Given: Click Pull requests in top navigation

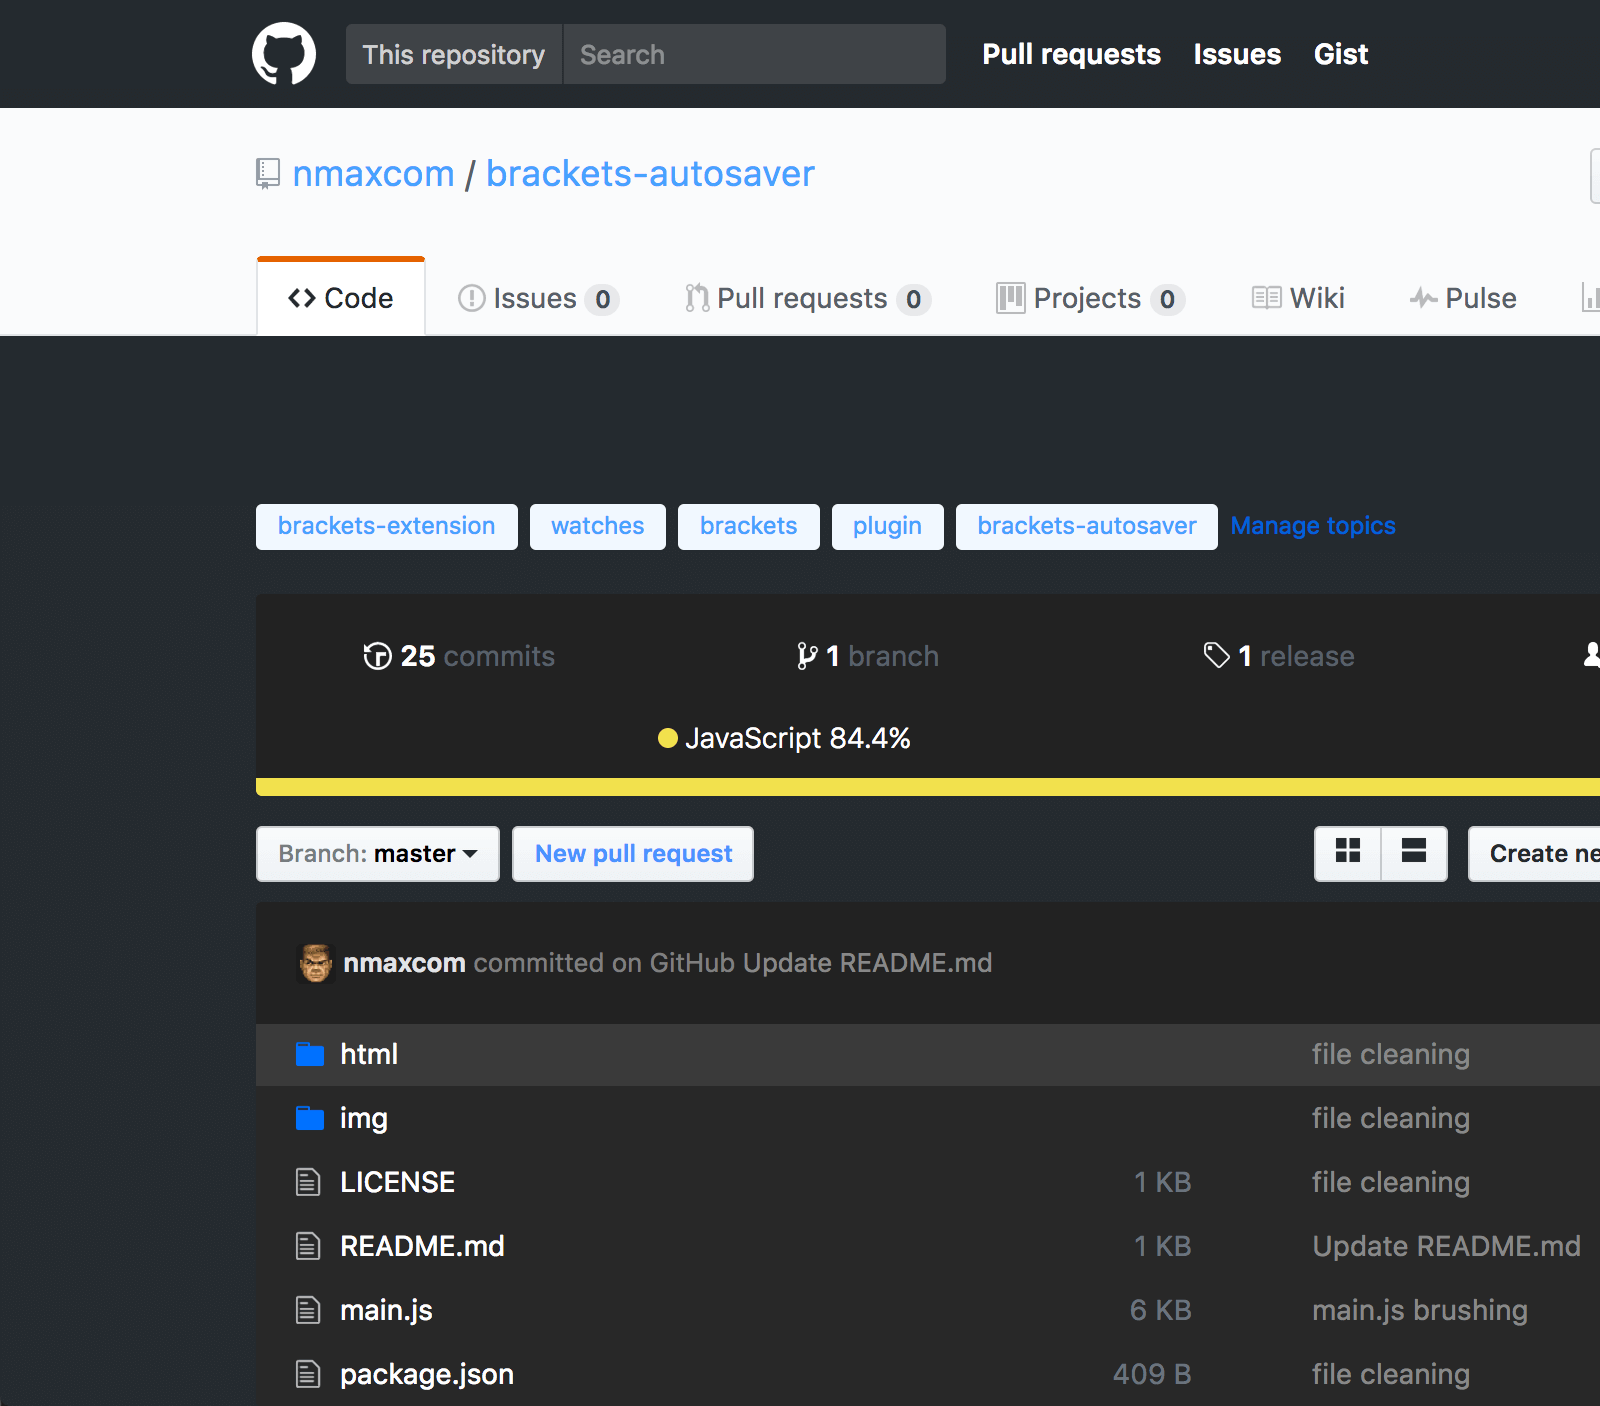Looking at the screenshot, I should coord(1072,54).
